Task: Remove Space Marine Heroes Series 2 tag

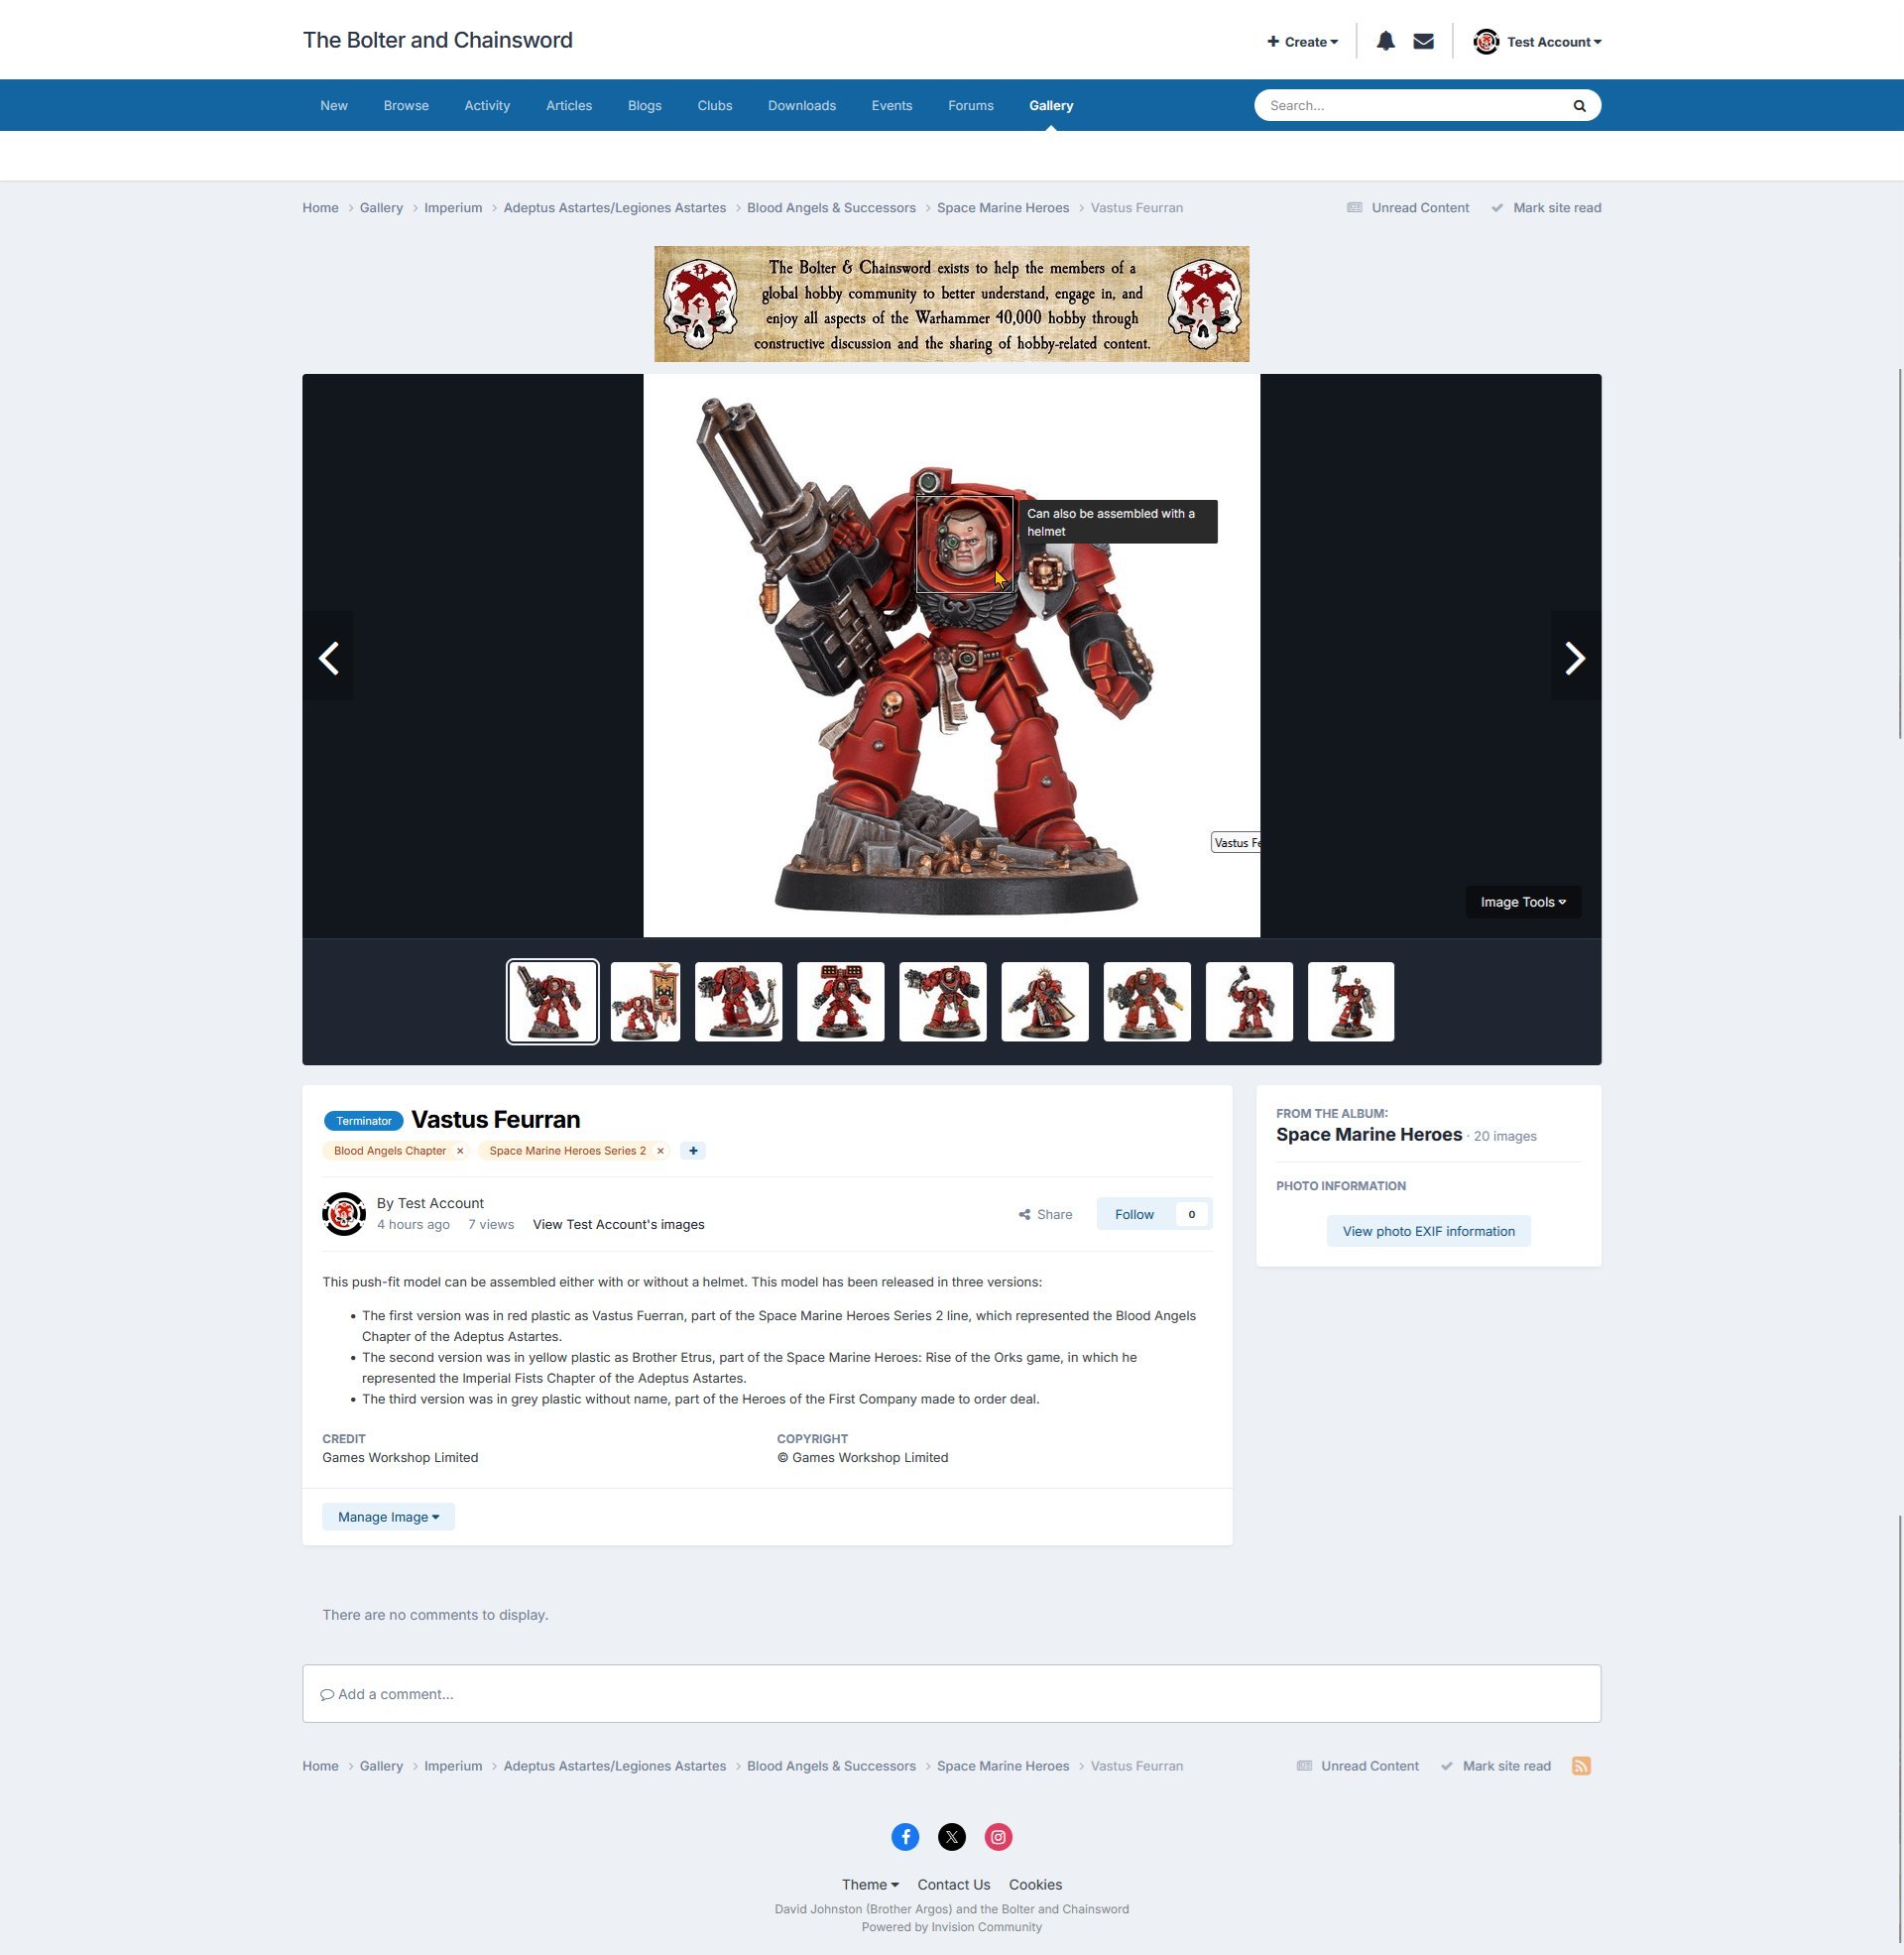Action: (x=660, y=1151)
